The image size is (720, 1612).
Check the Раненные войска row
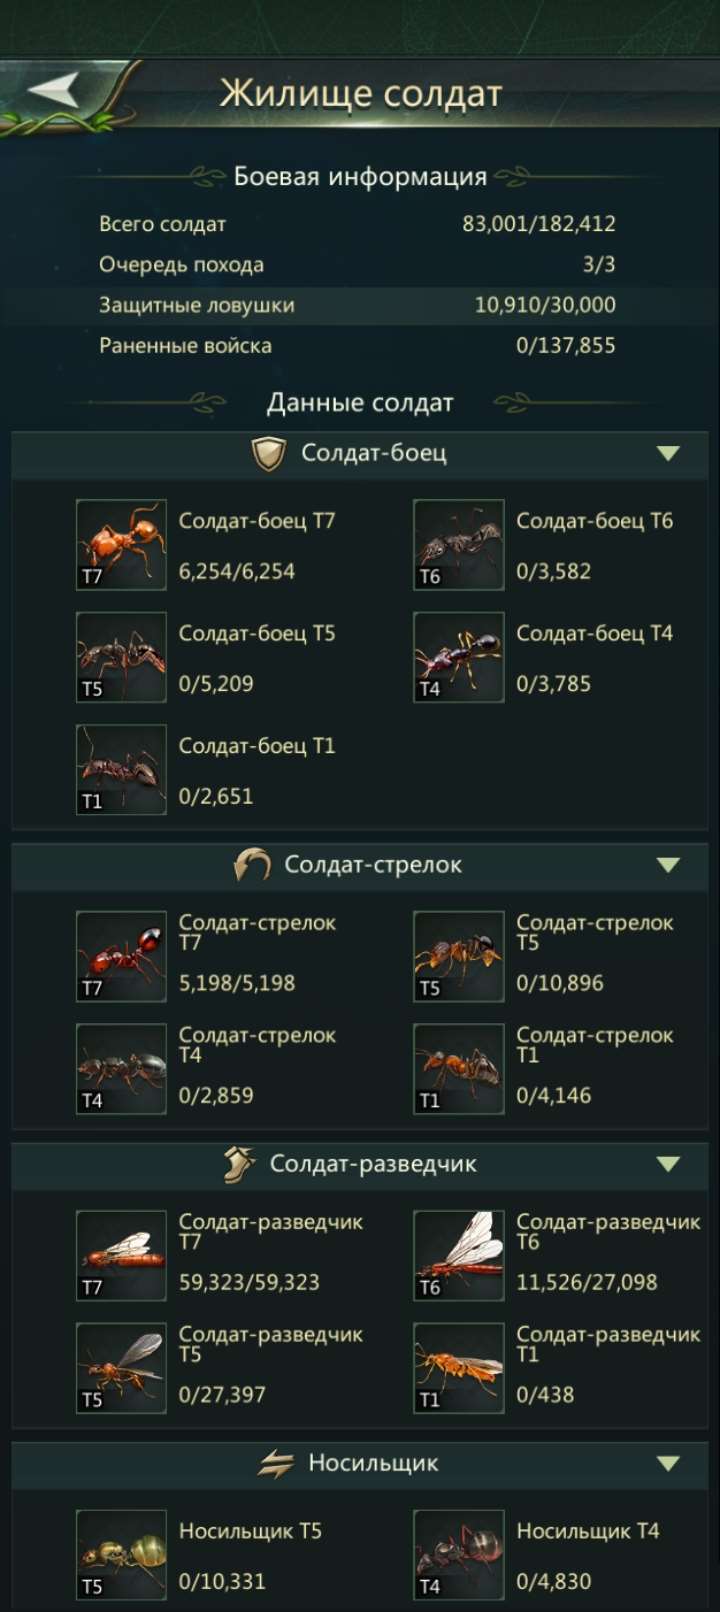(360, 345)
